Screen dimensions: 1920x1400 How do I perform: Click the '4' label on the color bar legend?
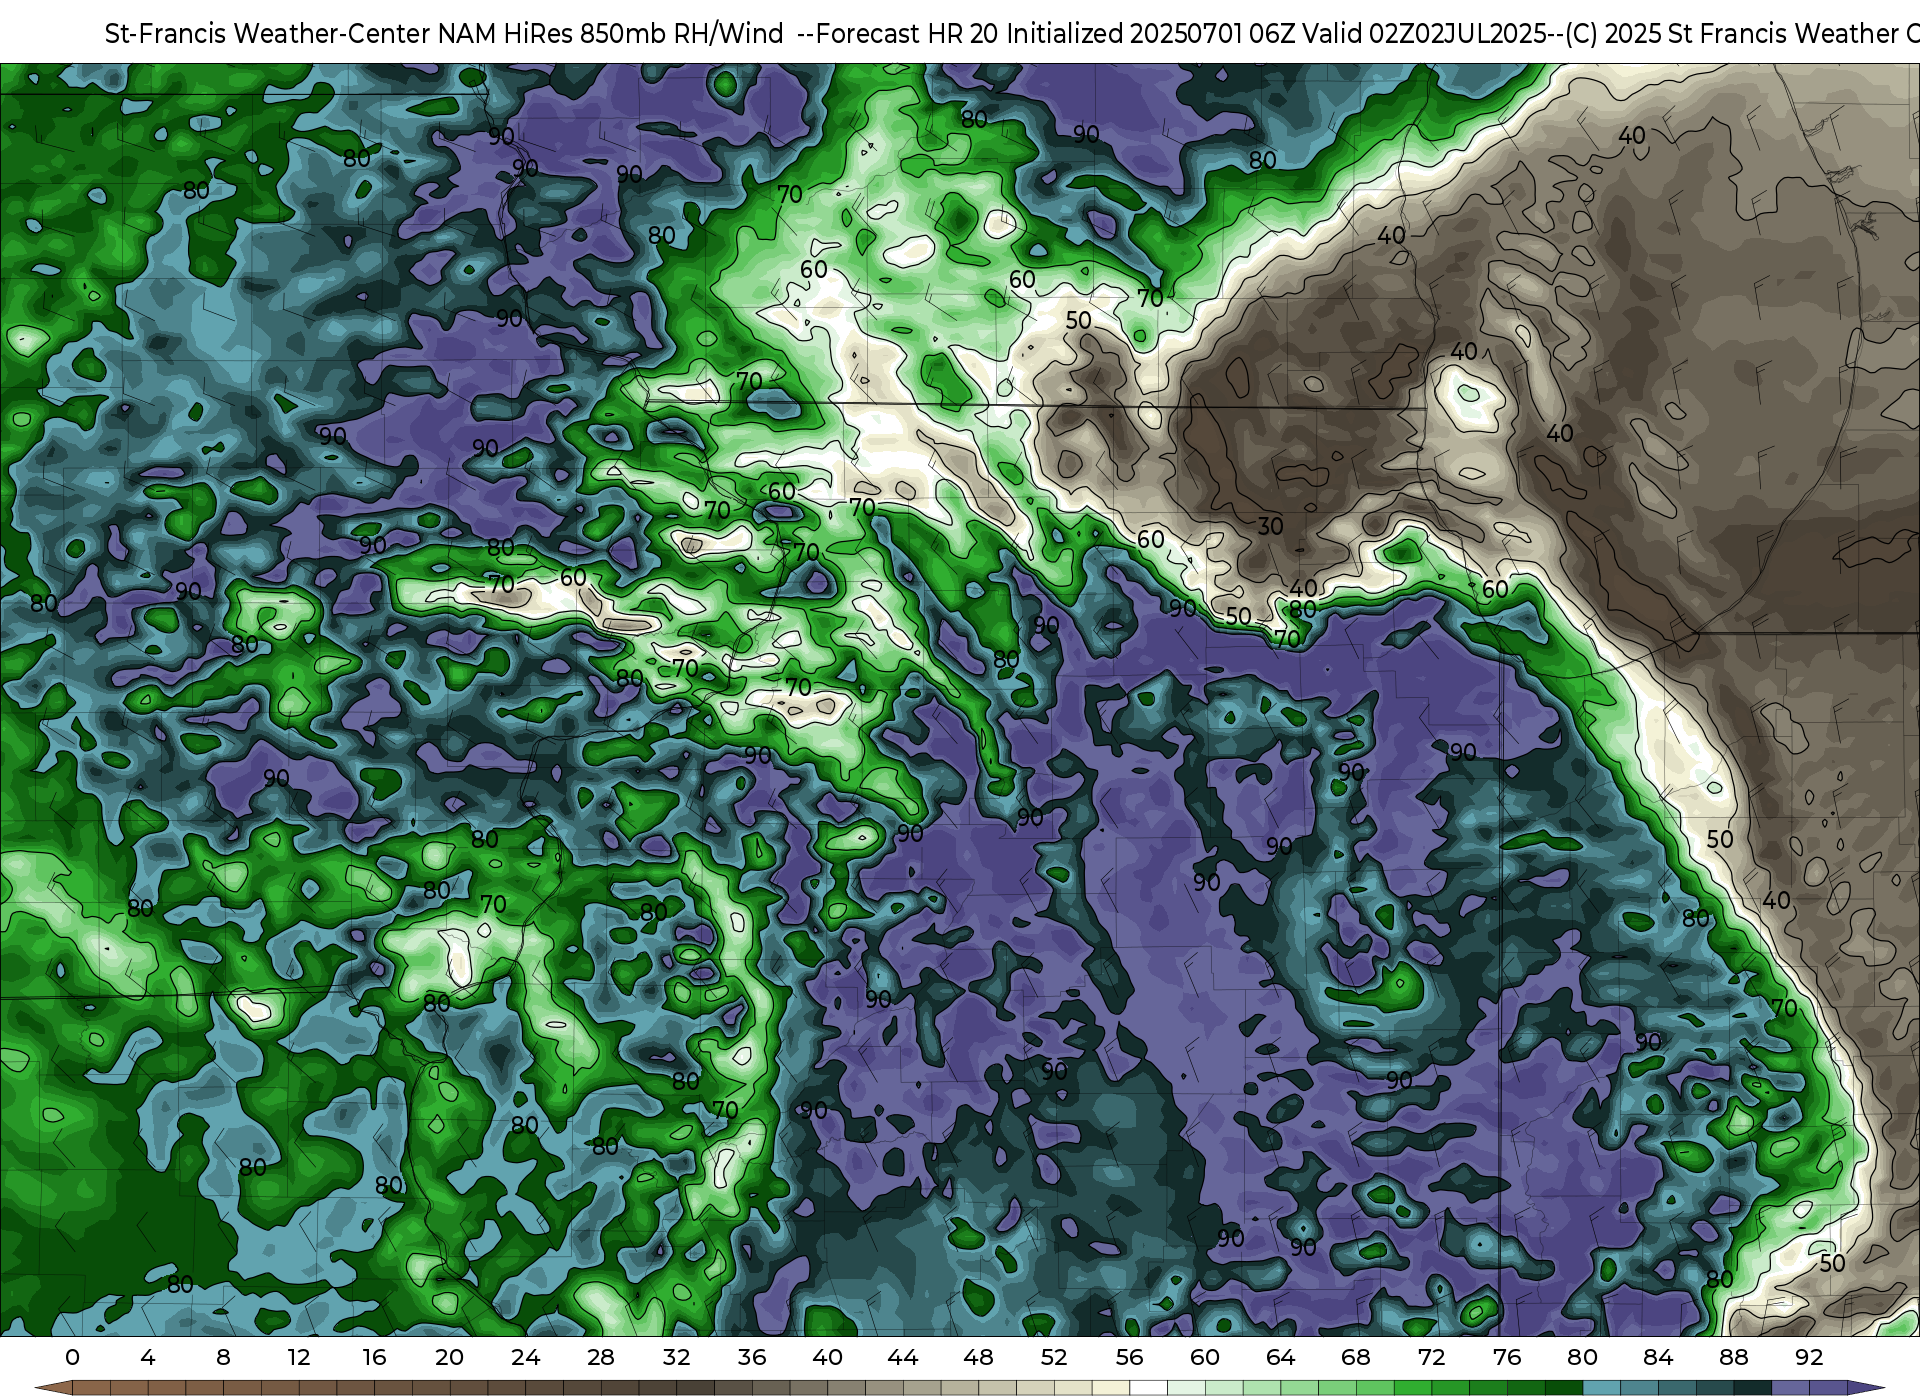click(x=148, y=1357)
